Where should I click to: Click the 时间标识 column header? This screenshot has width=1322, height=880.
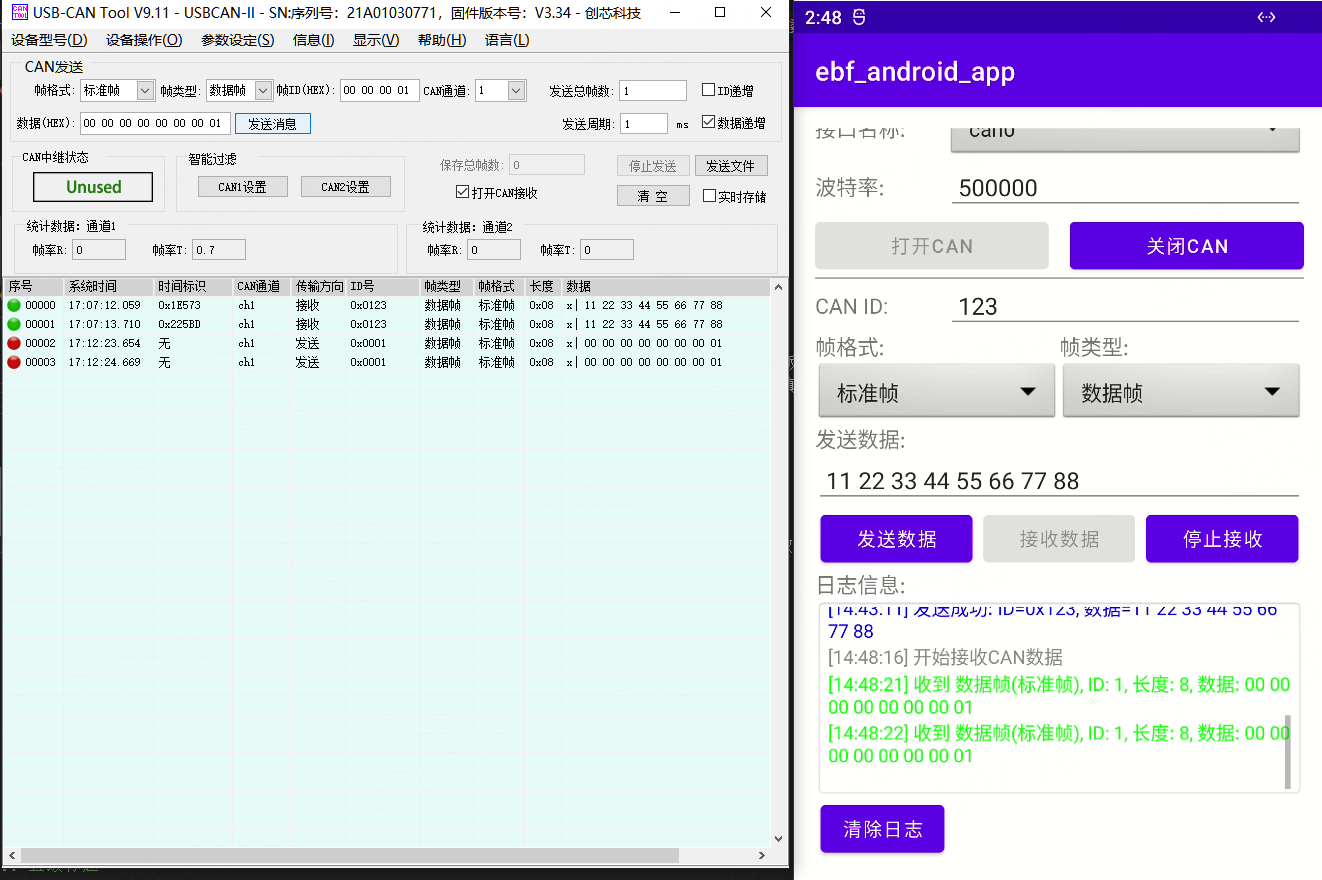click(x=193, y=287)
